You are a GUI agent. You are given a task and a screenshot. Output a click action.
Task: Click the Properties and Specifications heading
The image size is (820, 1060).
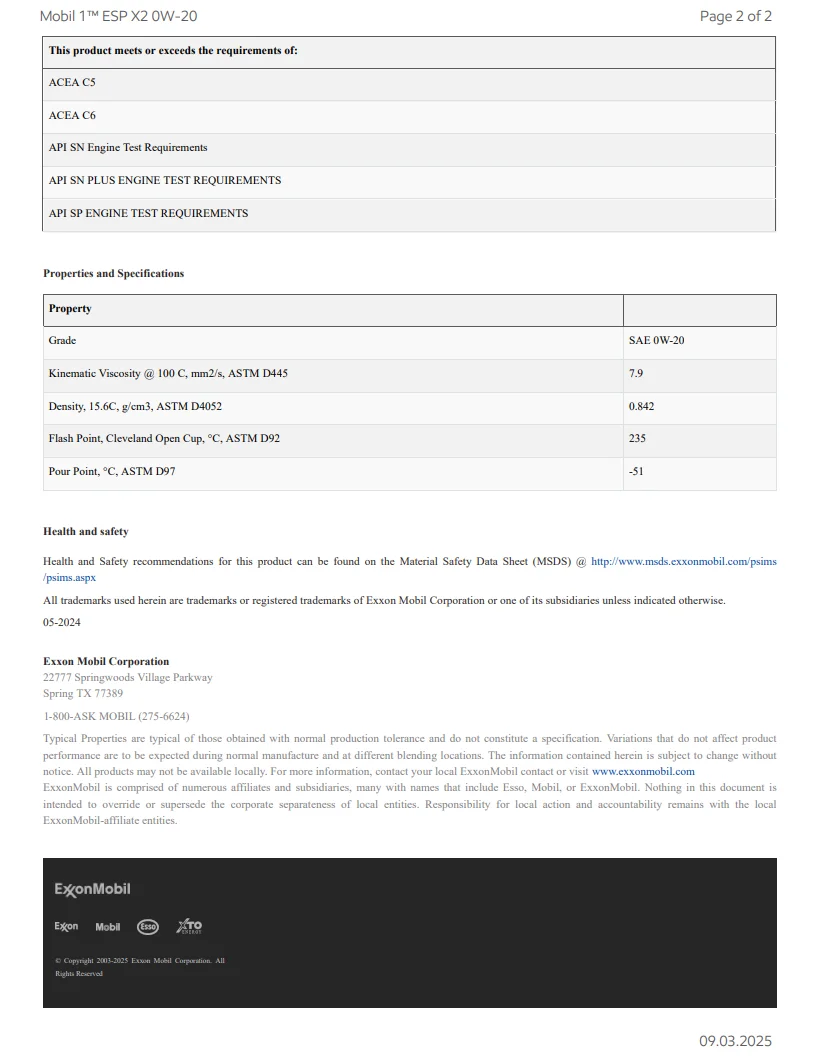point(114,273)
